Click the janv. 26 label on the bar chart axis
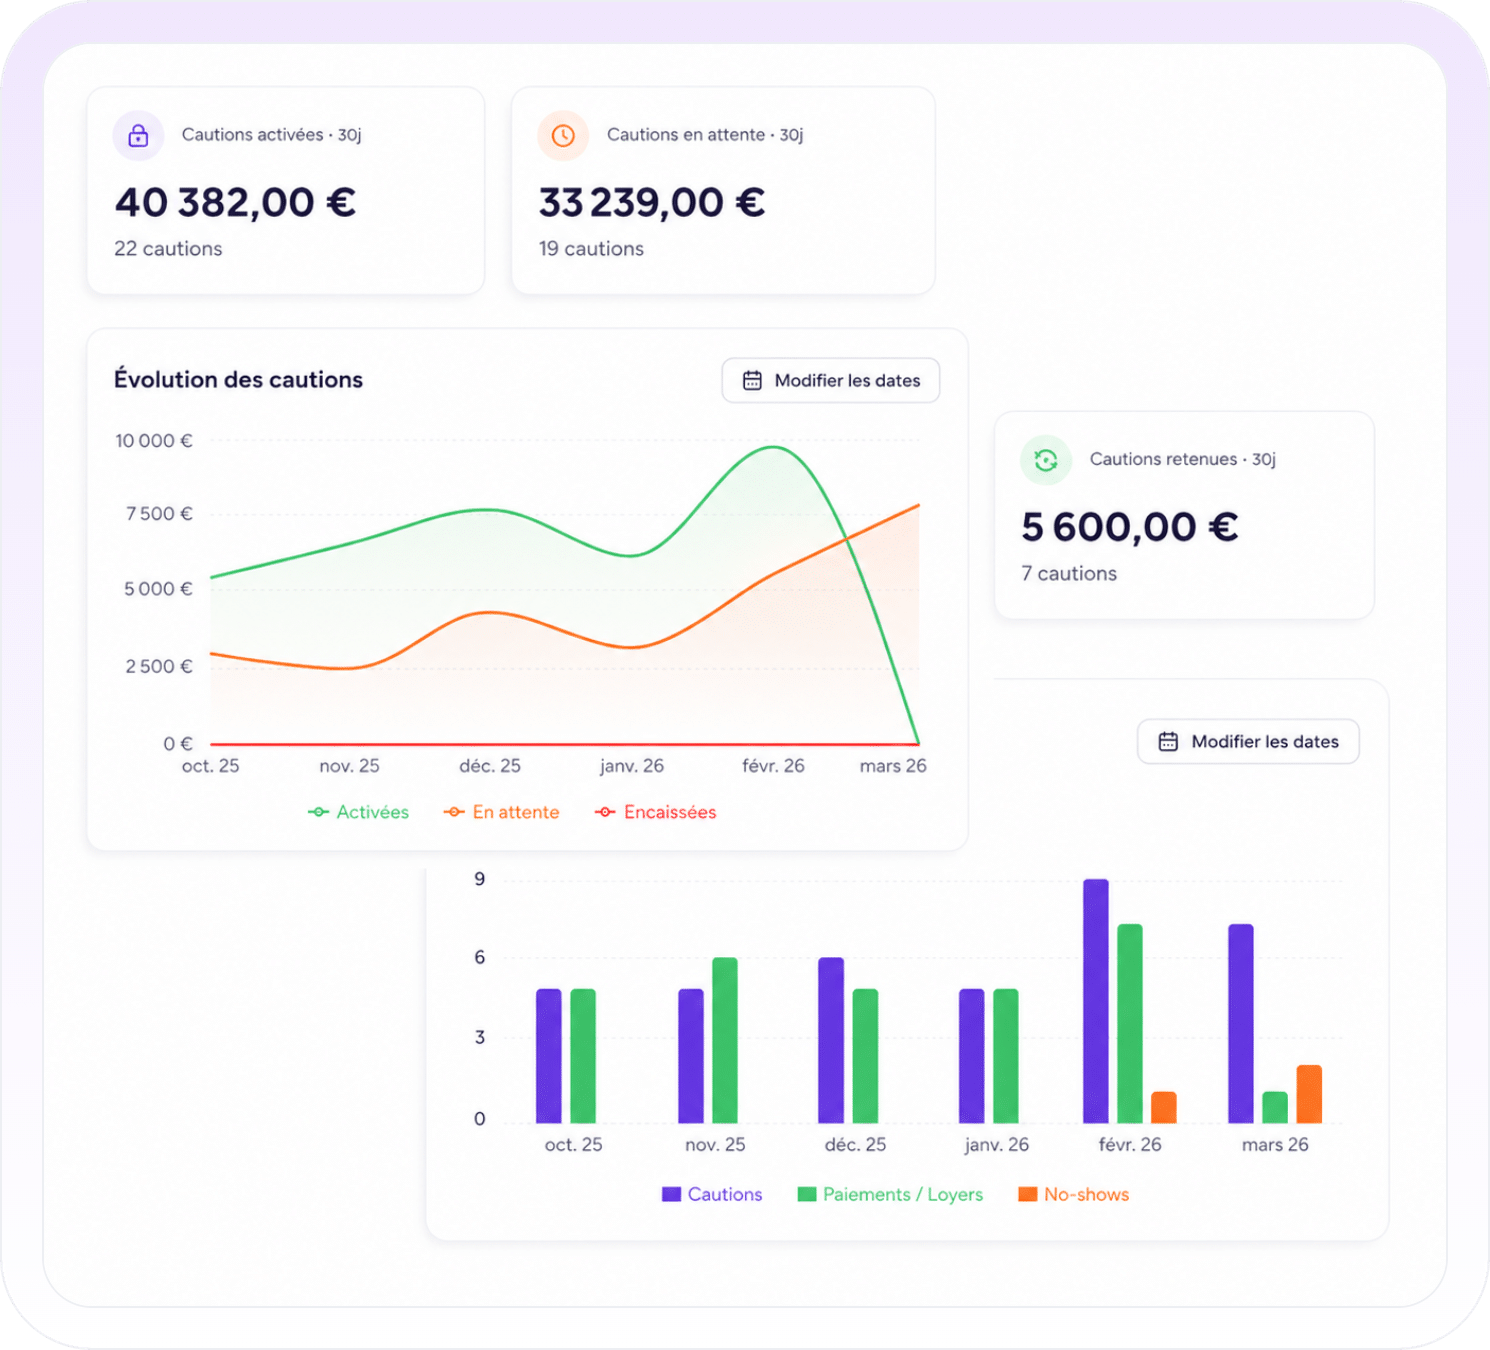 [x=996, y=1145]
